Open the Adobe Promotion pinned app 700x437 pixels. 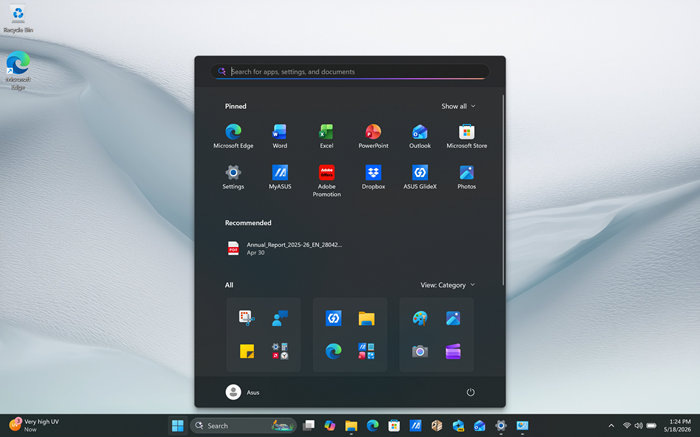tap(326, 181)
